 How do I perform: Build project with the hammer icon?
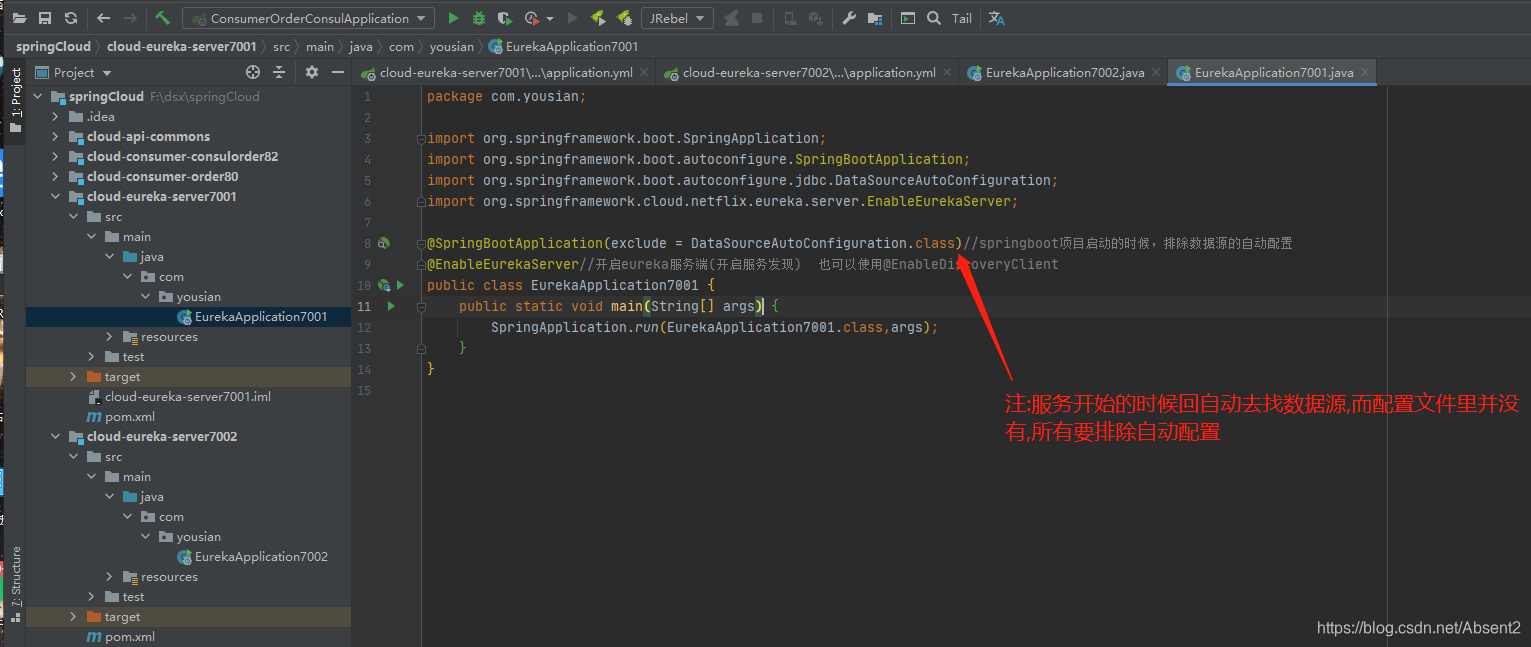162,18
